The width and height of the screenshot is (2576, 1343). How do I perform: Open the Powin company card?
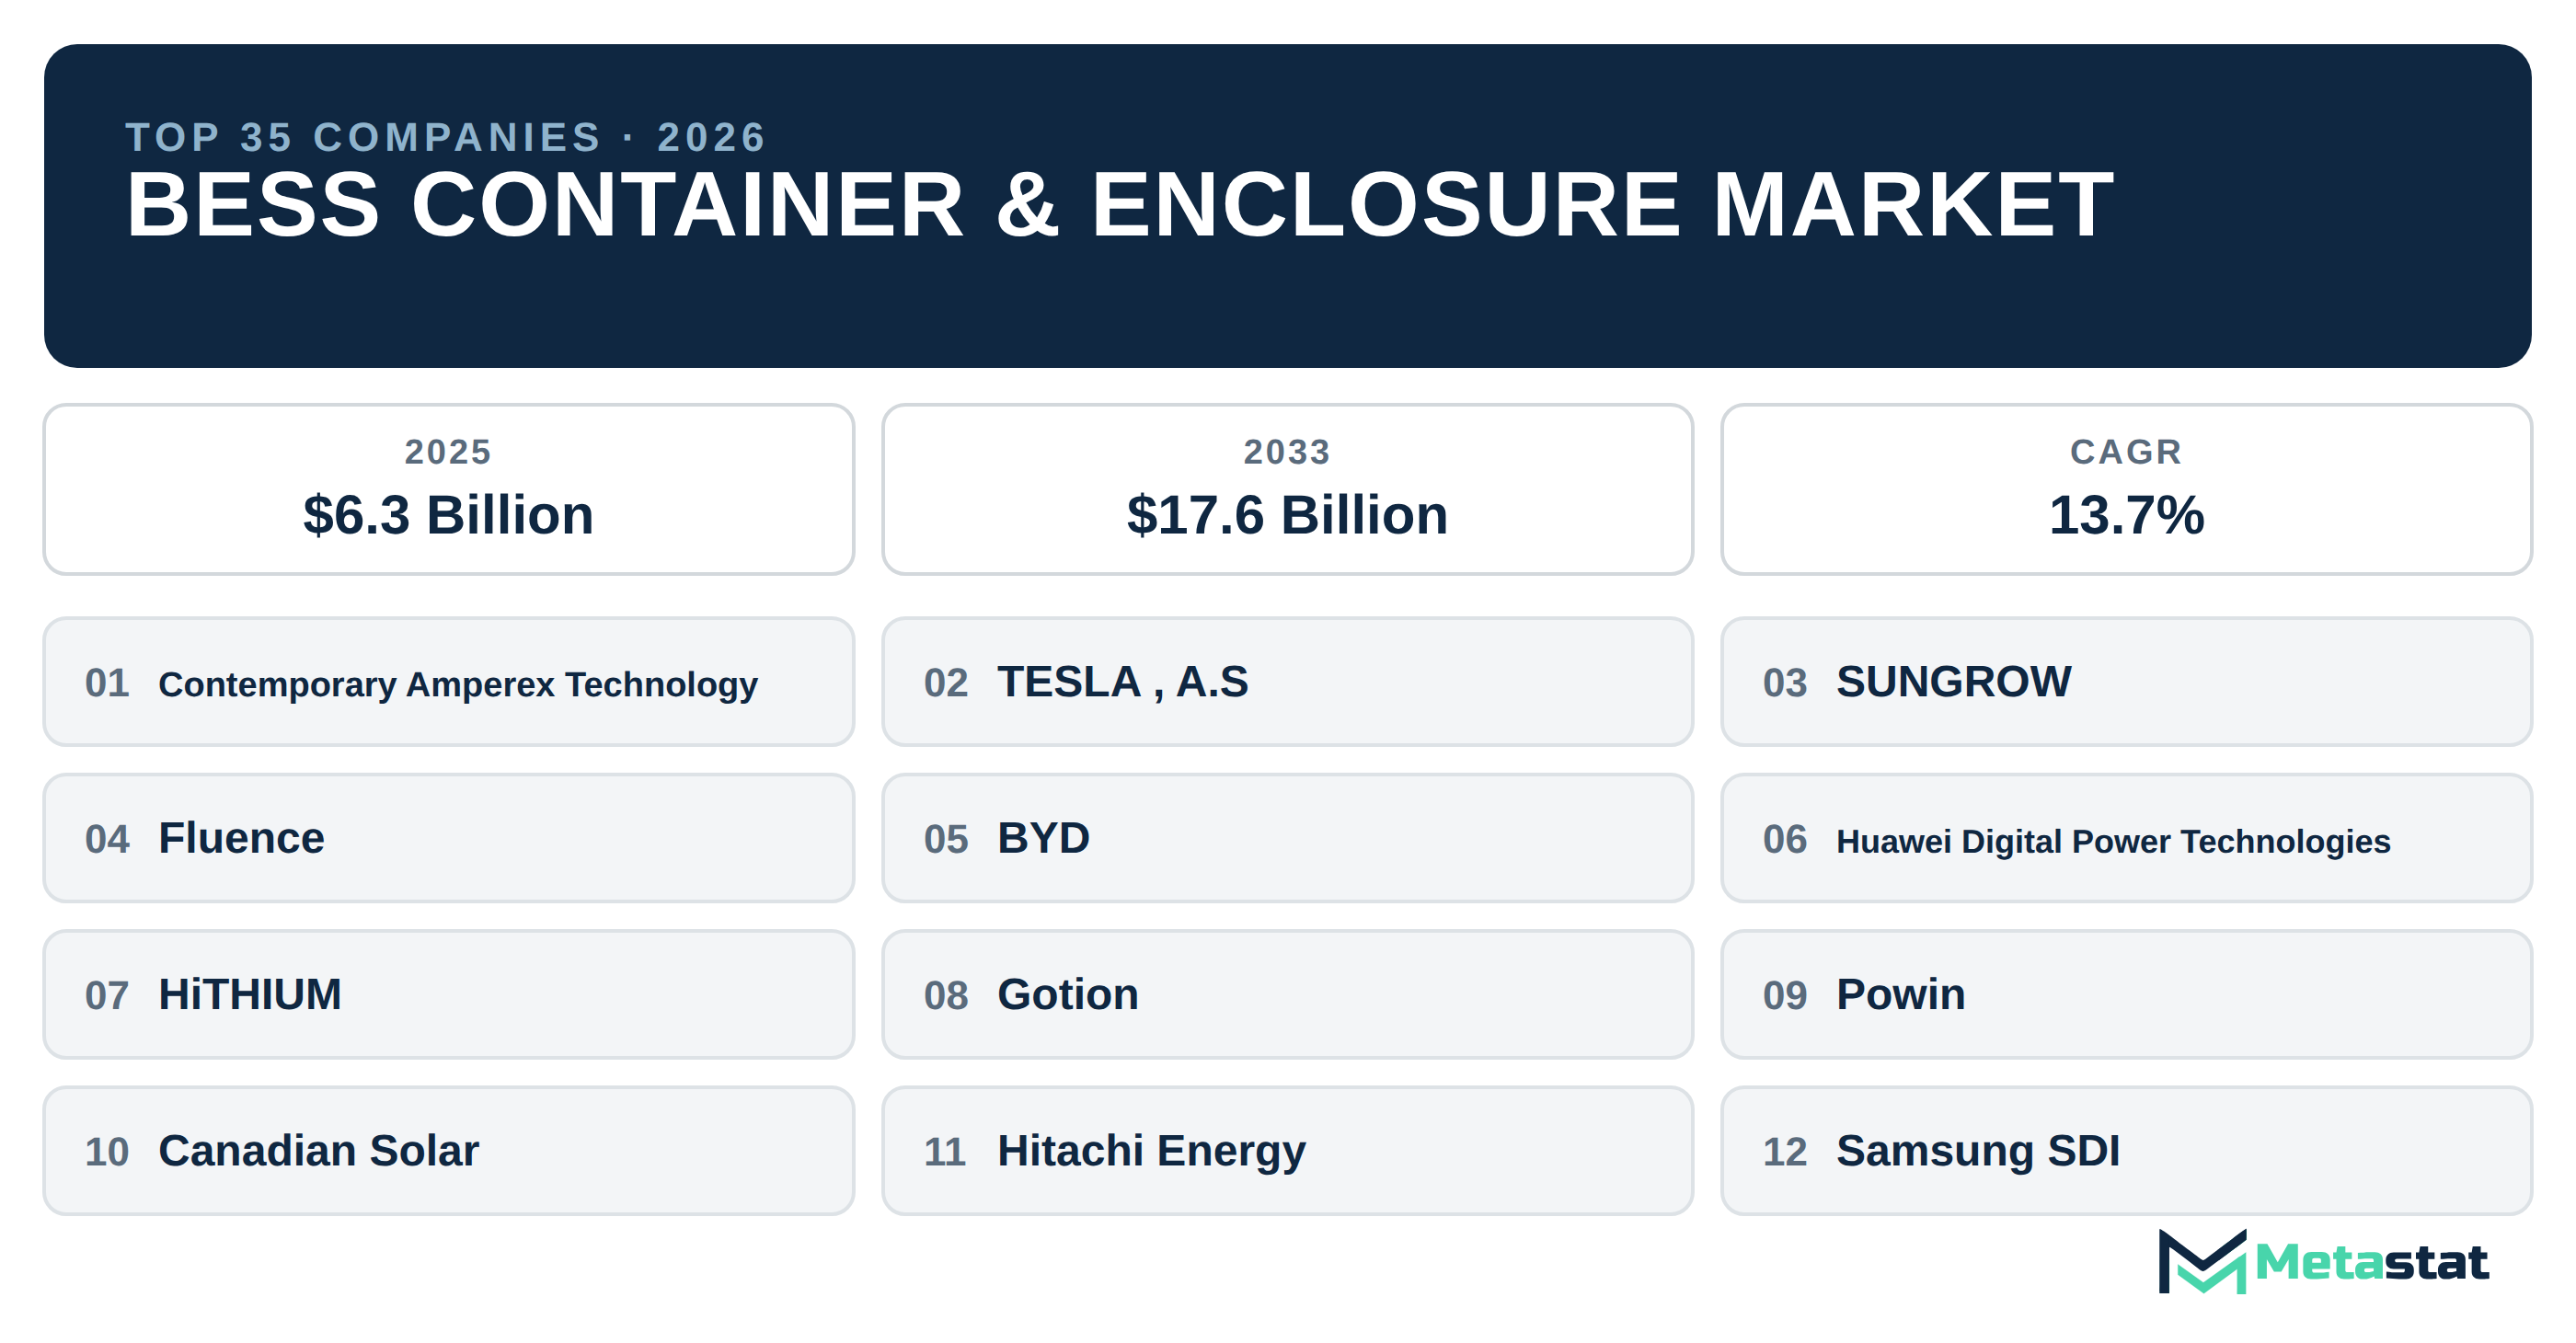(2126, 994)
